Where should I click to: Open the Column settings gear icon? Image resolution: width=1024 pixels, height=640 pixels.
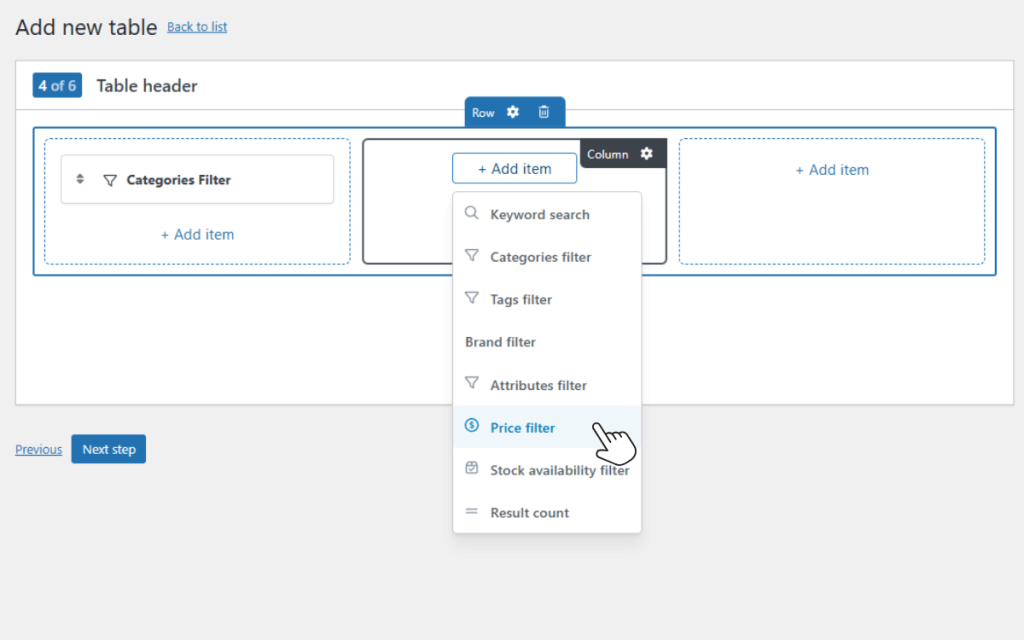(x=648, y=153)
